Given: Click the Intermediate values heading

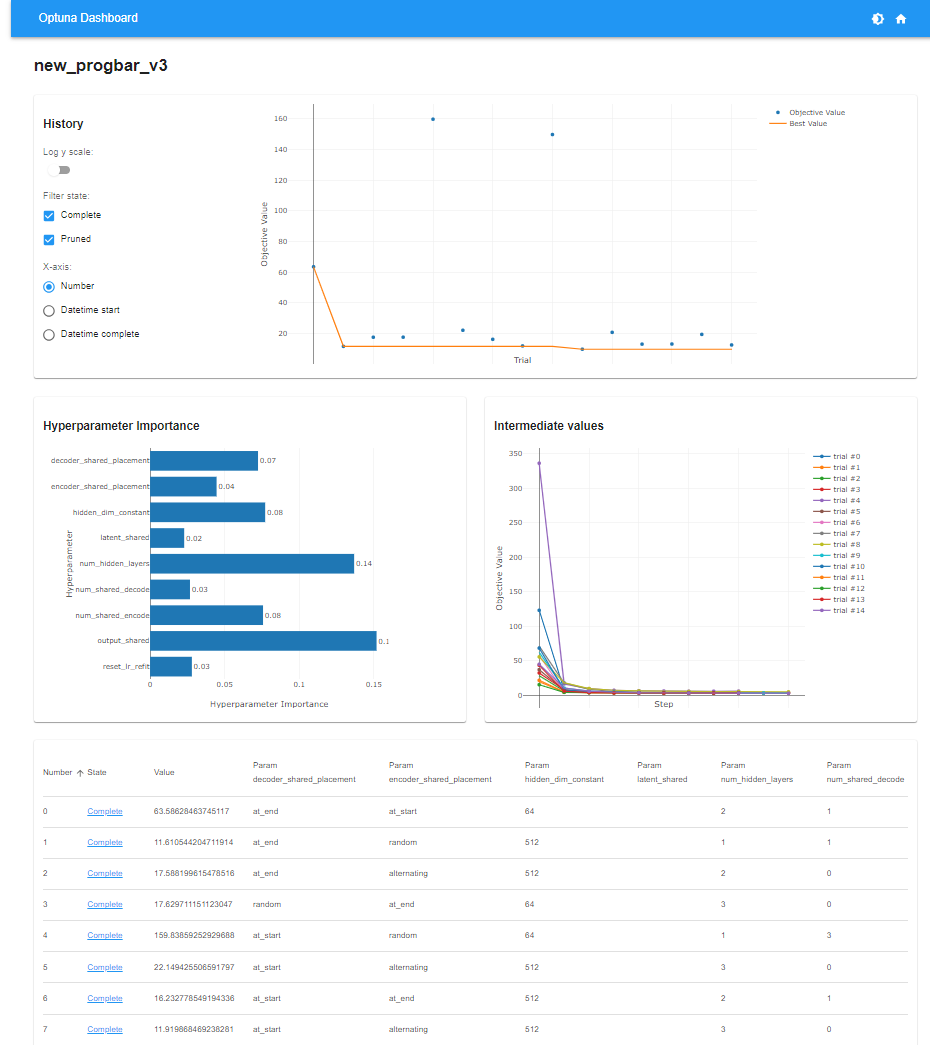Looking at the screenshot, I should pyautogui.click(x=549, y=426).
